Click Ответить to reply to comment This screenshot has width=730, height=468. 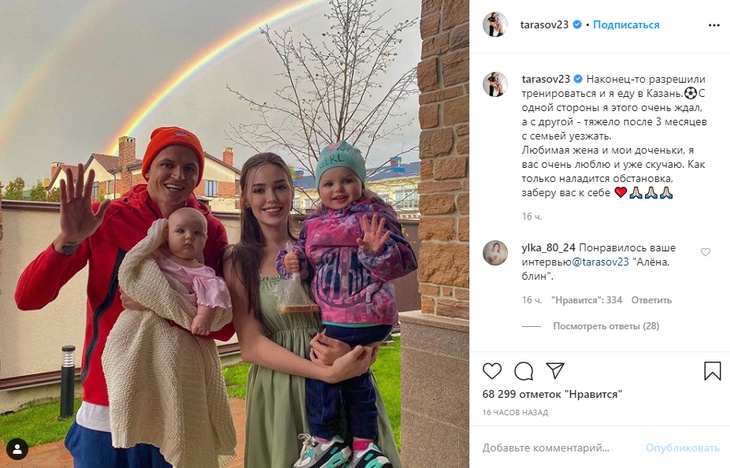tap(651, 300)
